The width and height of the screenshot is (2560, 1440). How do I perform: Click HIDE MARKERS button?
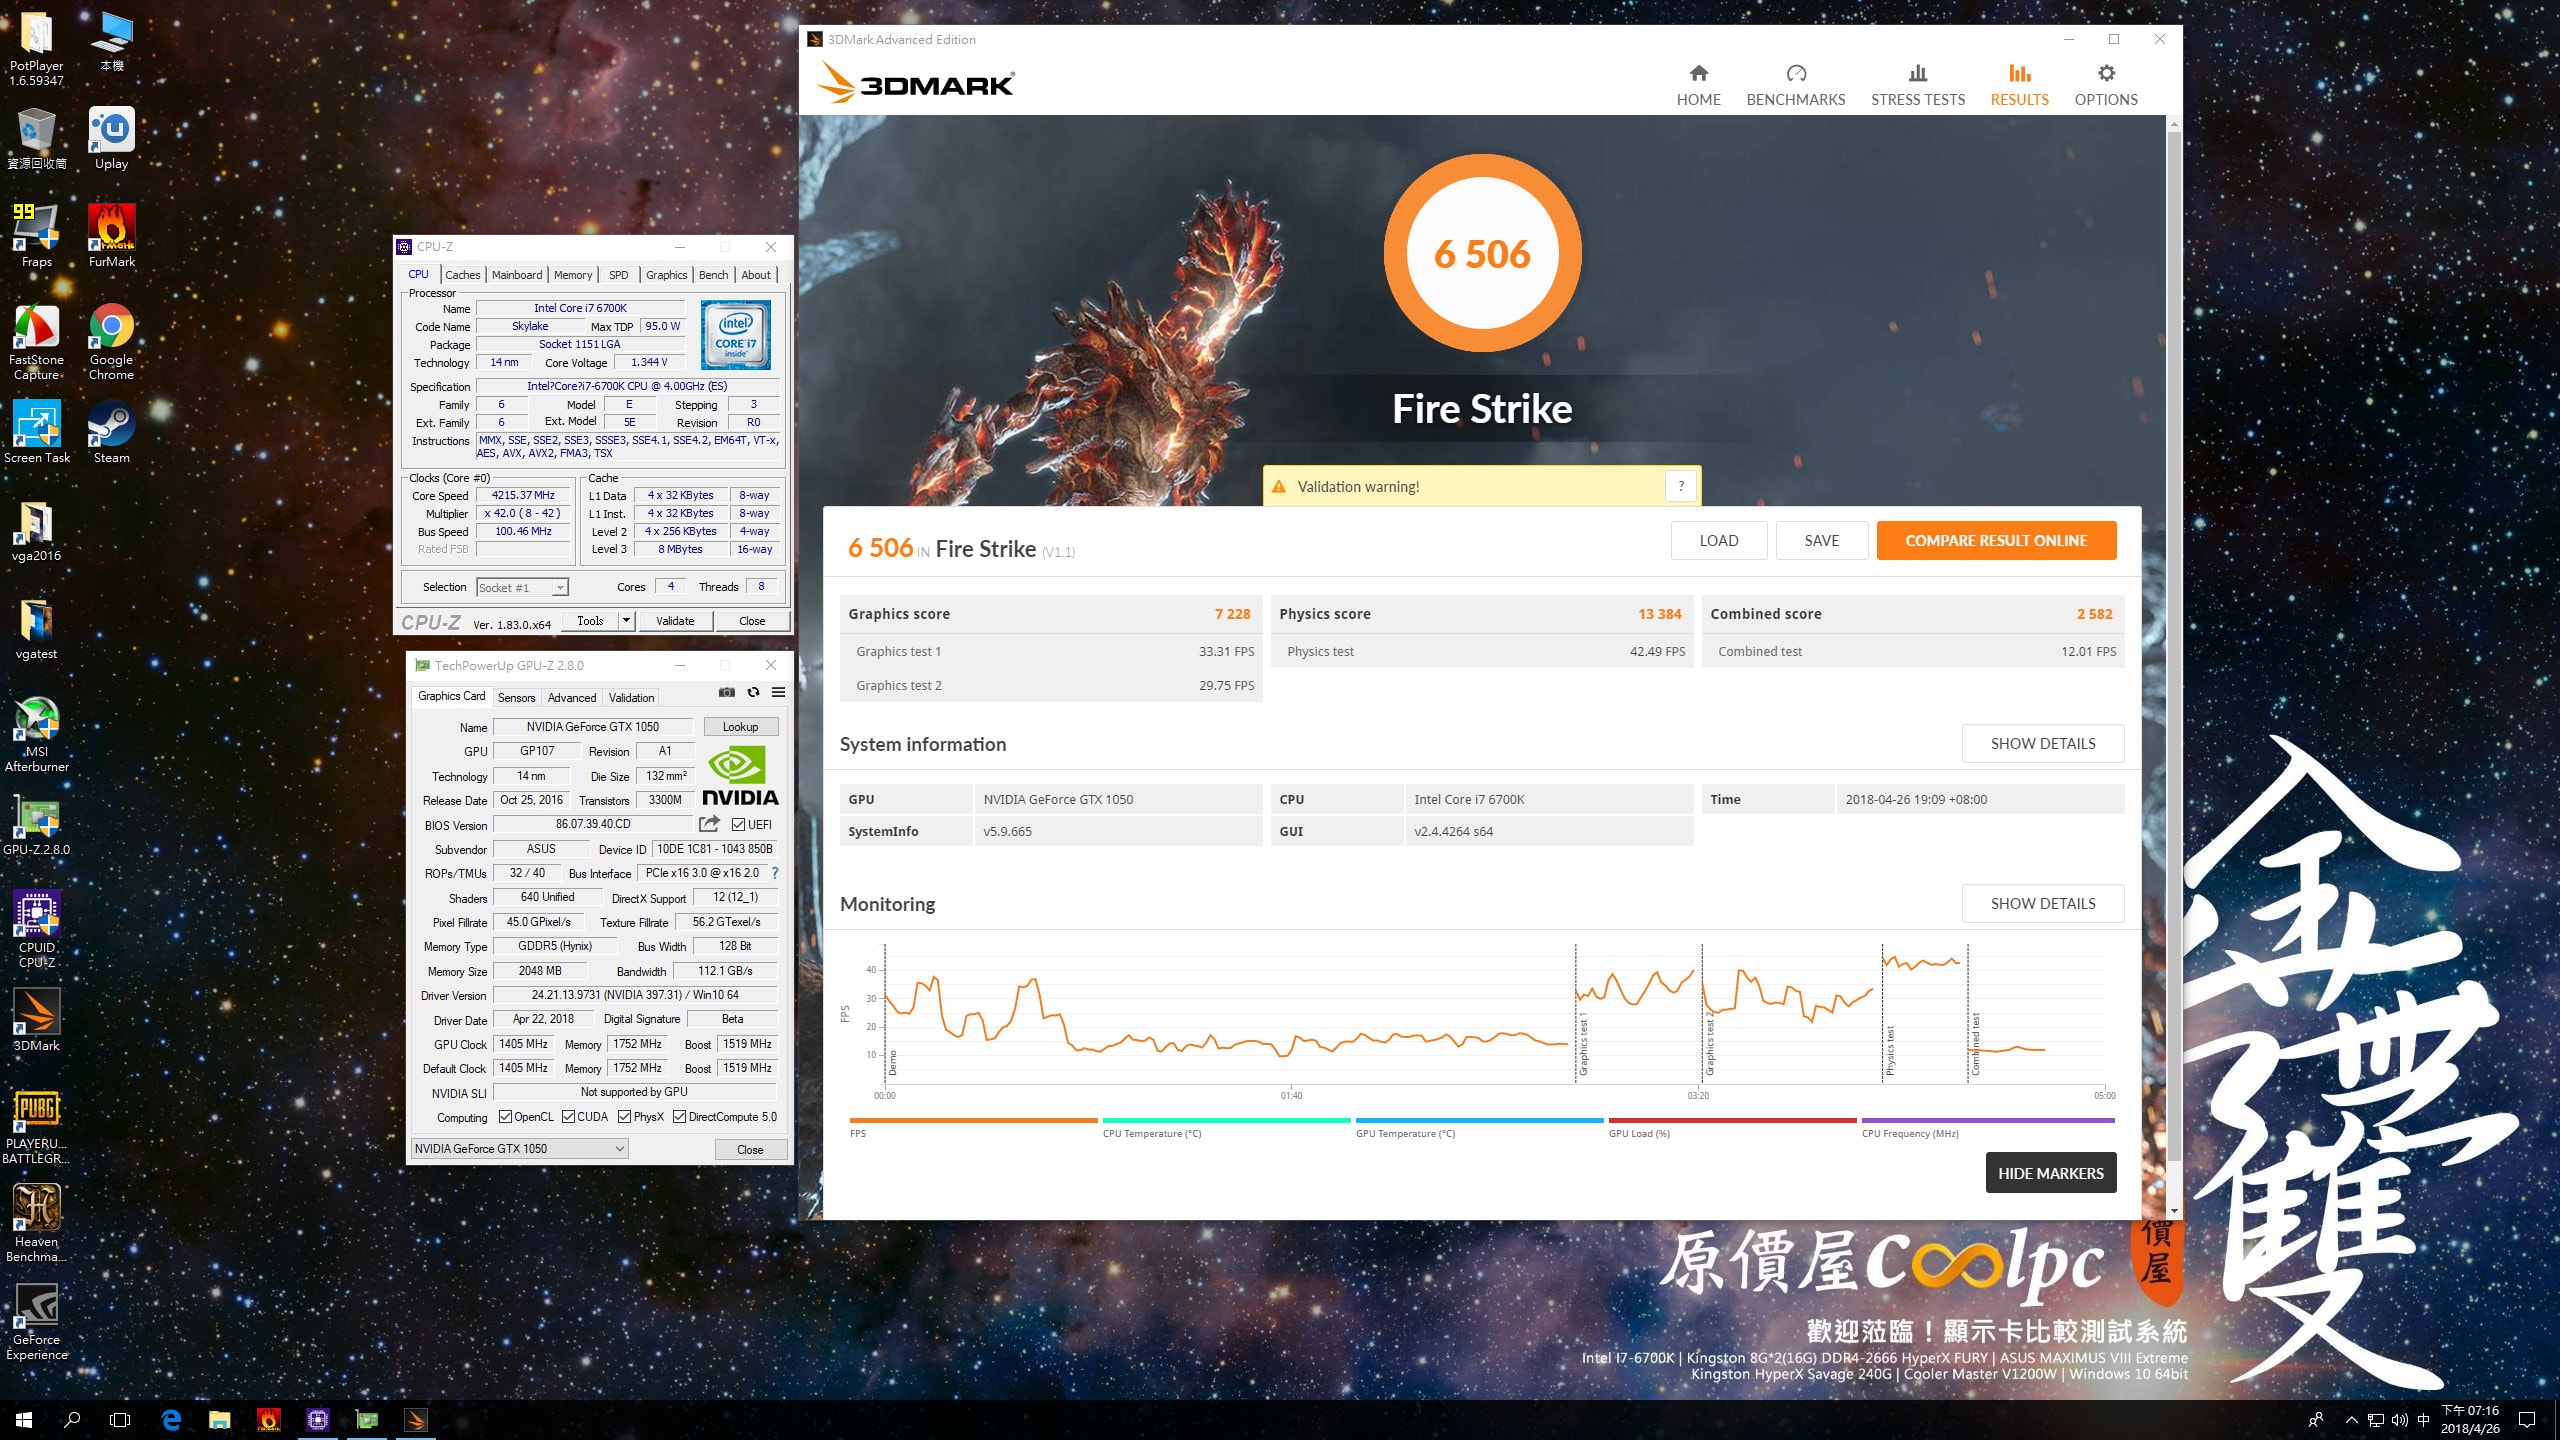2050,1173
